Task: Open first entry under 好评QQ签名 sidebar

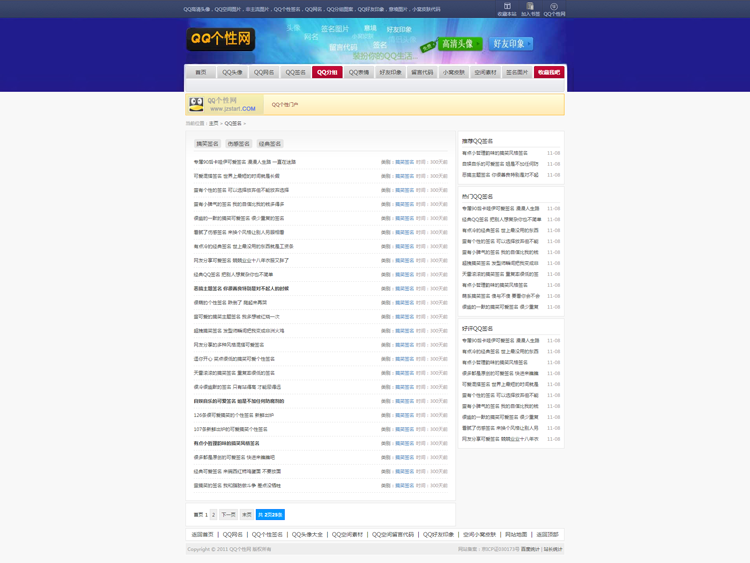Action: click(500, 341)
